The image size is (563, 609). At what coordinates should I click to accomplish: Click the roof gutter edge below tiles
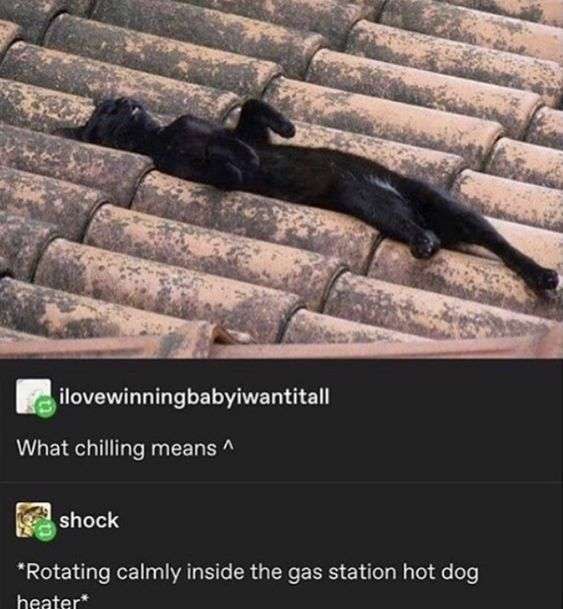pos(282,348)
